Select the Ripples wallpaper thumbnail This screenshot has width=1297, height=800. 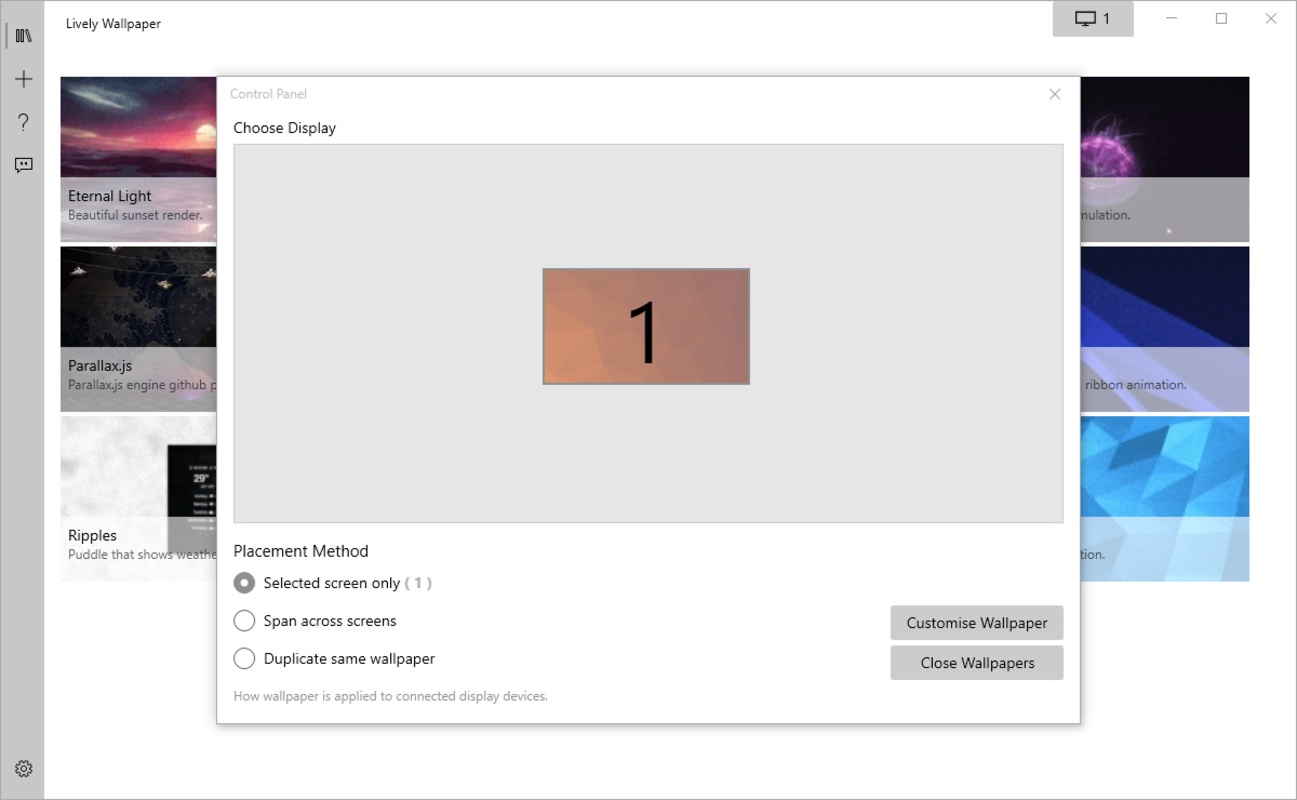click(139, 499)
